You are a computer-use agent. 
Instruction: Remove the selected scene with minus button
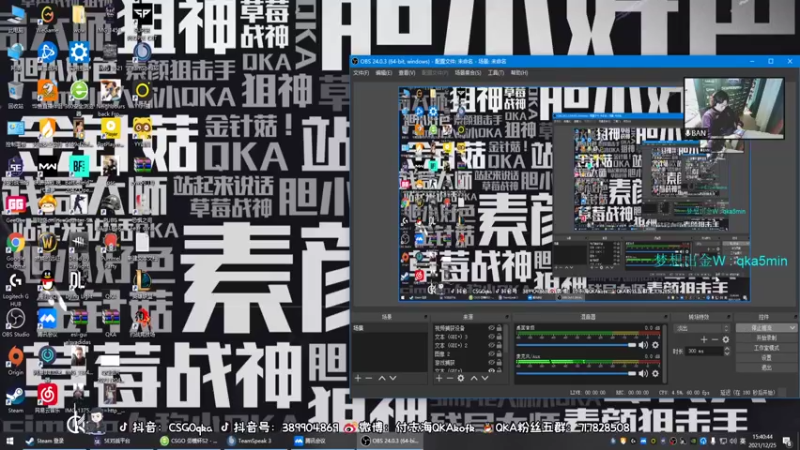click(x=368, y=378)
